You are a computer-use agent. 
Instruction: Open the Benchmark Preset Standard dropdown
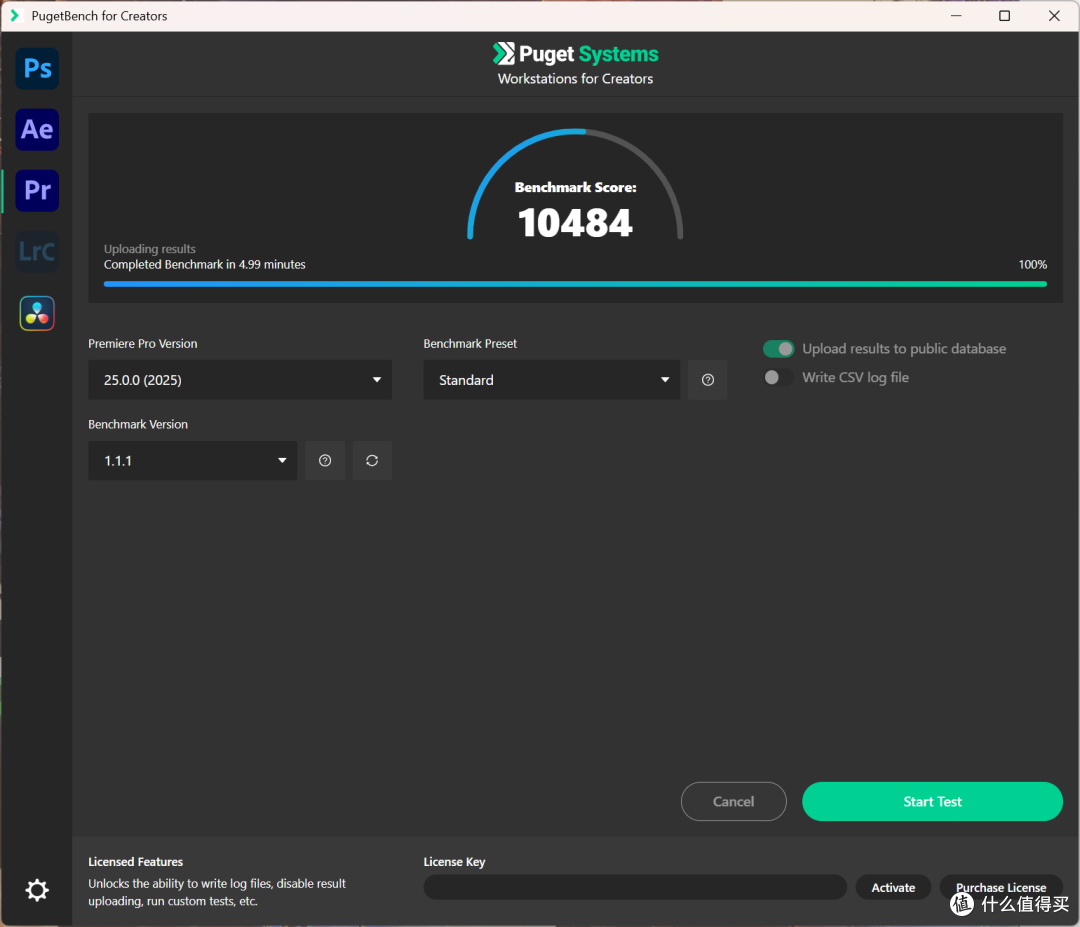[x=552, y=380]
